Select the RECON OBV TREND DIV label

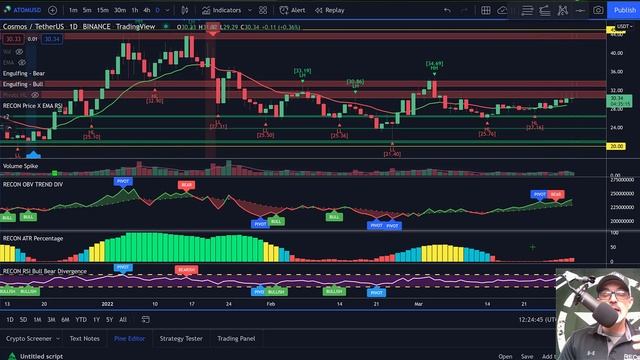point(33,184)
